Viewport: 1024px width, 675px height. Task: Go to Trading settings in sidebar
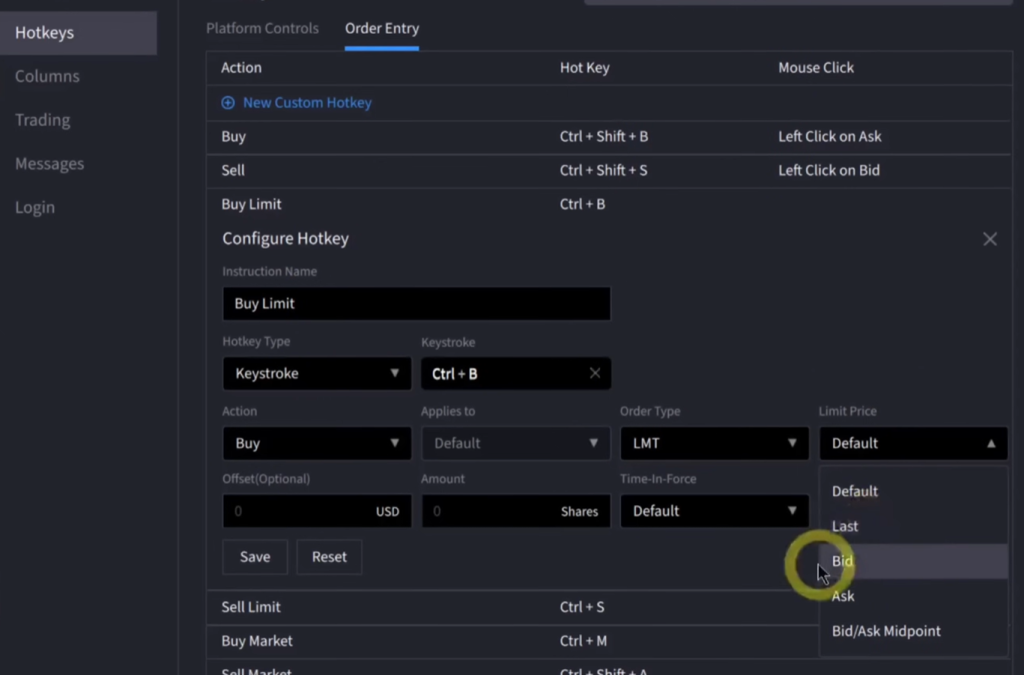[42, 120]
